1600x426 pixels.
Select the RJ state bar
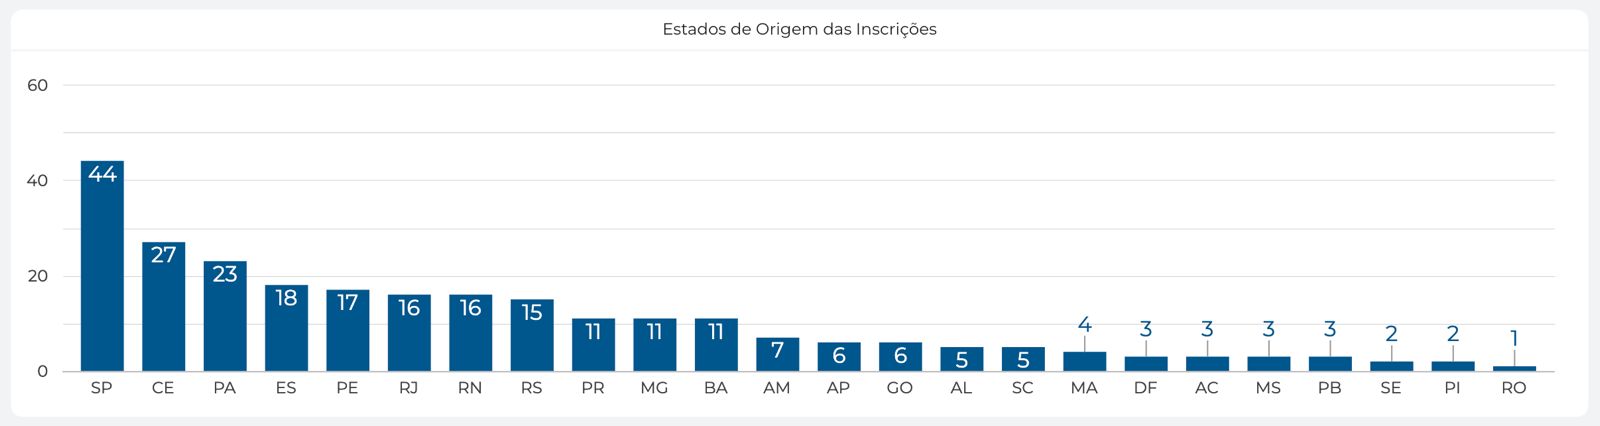[409, 334]
